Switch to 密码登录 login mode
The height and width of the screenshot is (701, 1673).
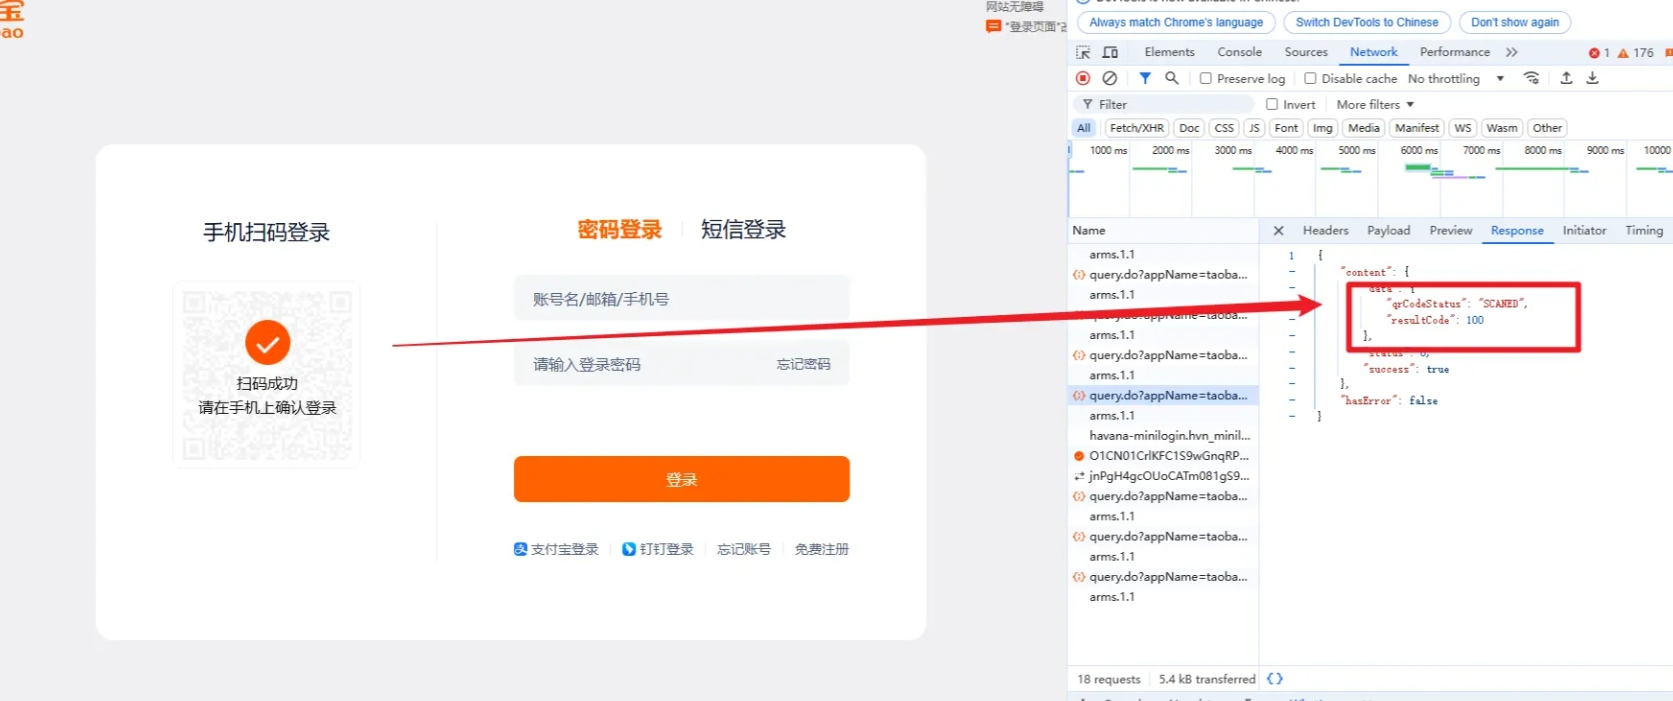click(x=620, y=230)
